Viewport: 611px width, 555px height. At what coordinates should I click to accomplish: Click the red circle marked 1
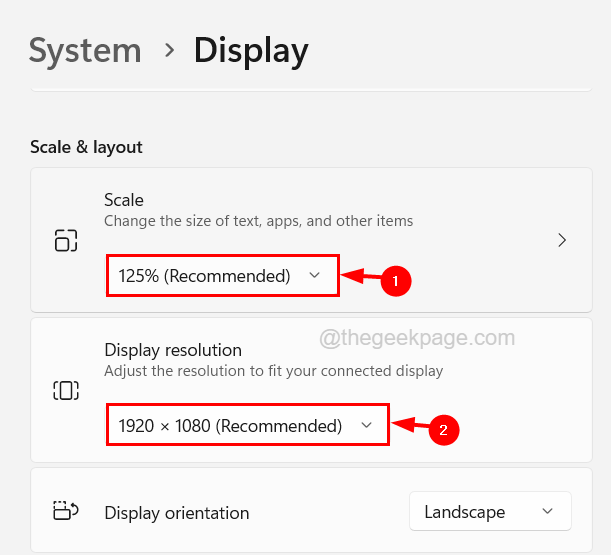tap(396, 282)
